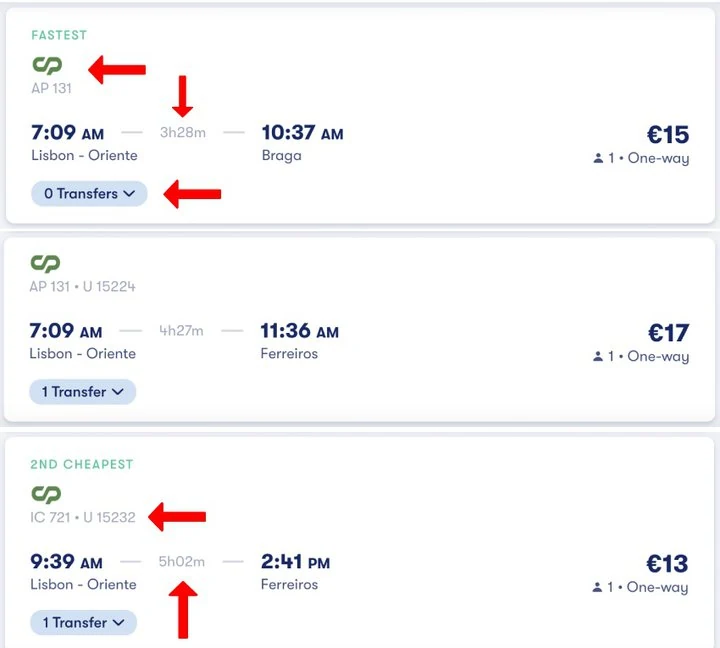This screenshot has width=720, height=648.
Task: Click the passenger icon beside the €15 fare
Action: [598, 158]
